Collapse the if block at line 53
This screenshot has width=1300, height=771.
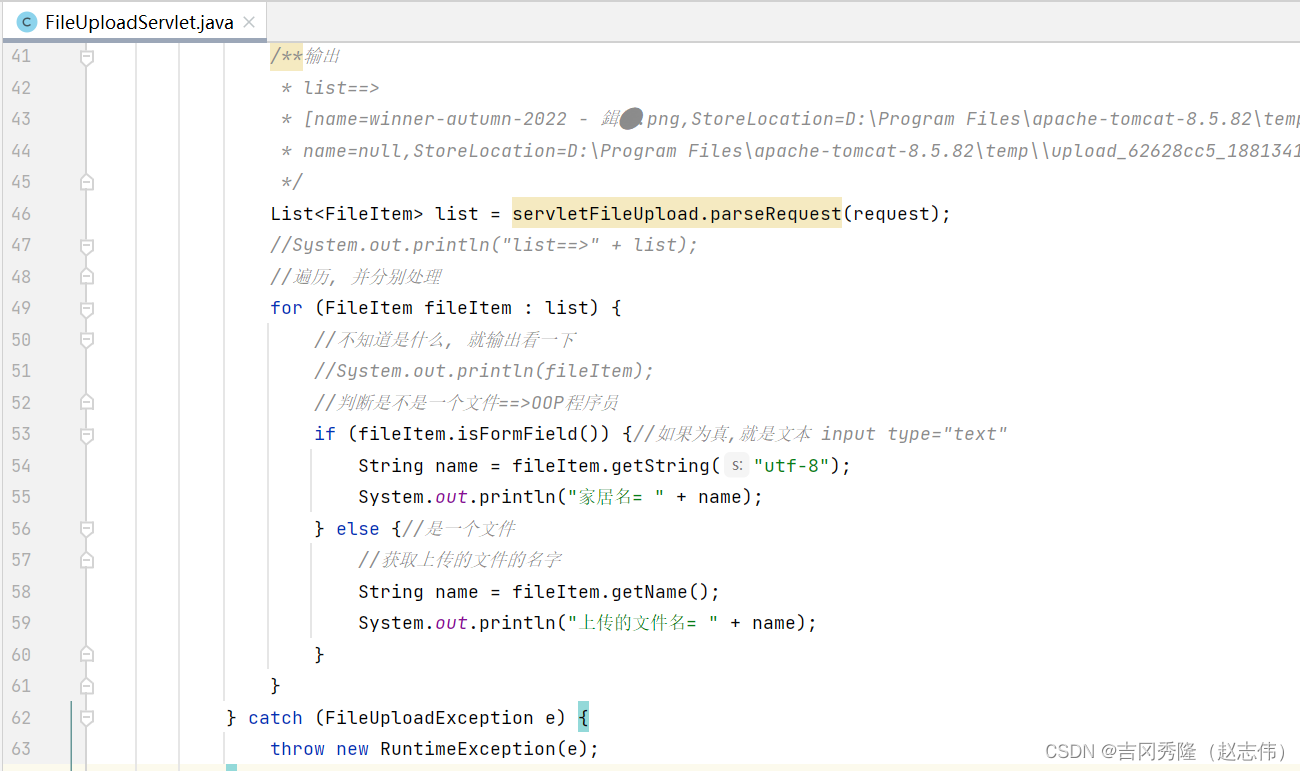[x=87, y=435]
